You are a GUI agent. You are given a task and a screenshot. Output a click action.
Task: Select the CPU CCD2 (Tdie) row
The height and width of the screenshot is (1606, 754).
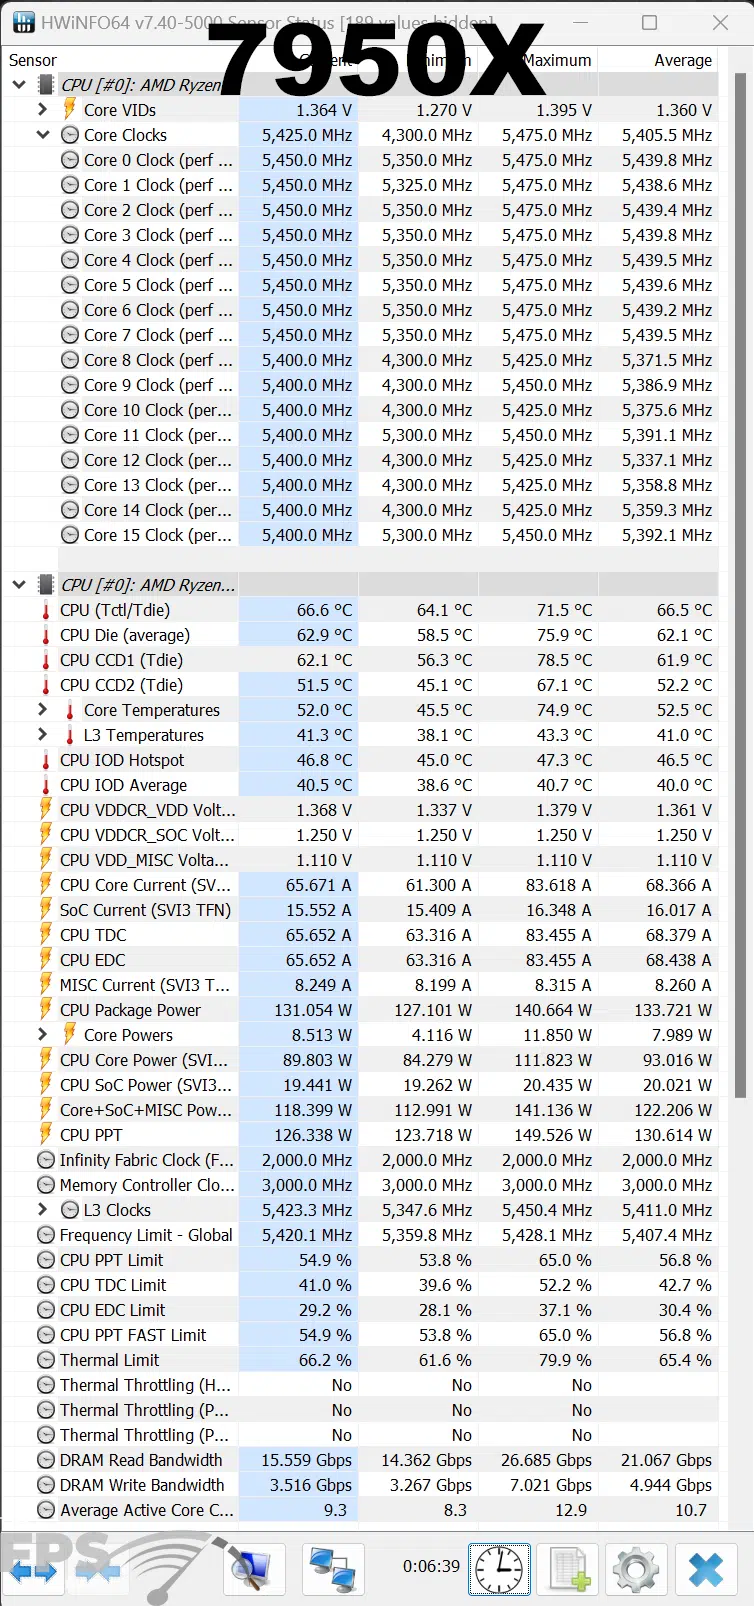360,685
